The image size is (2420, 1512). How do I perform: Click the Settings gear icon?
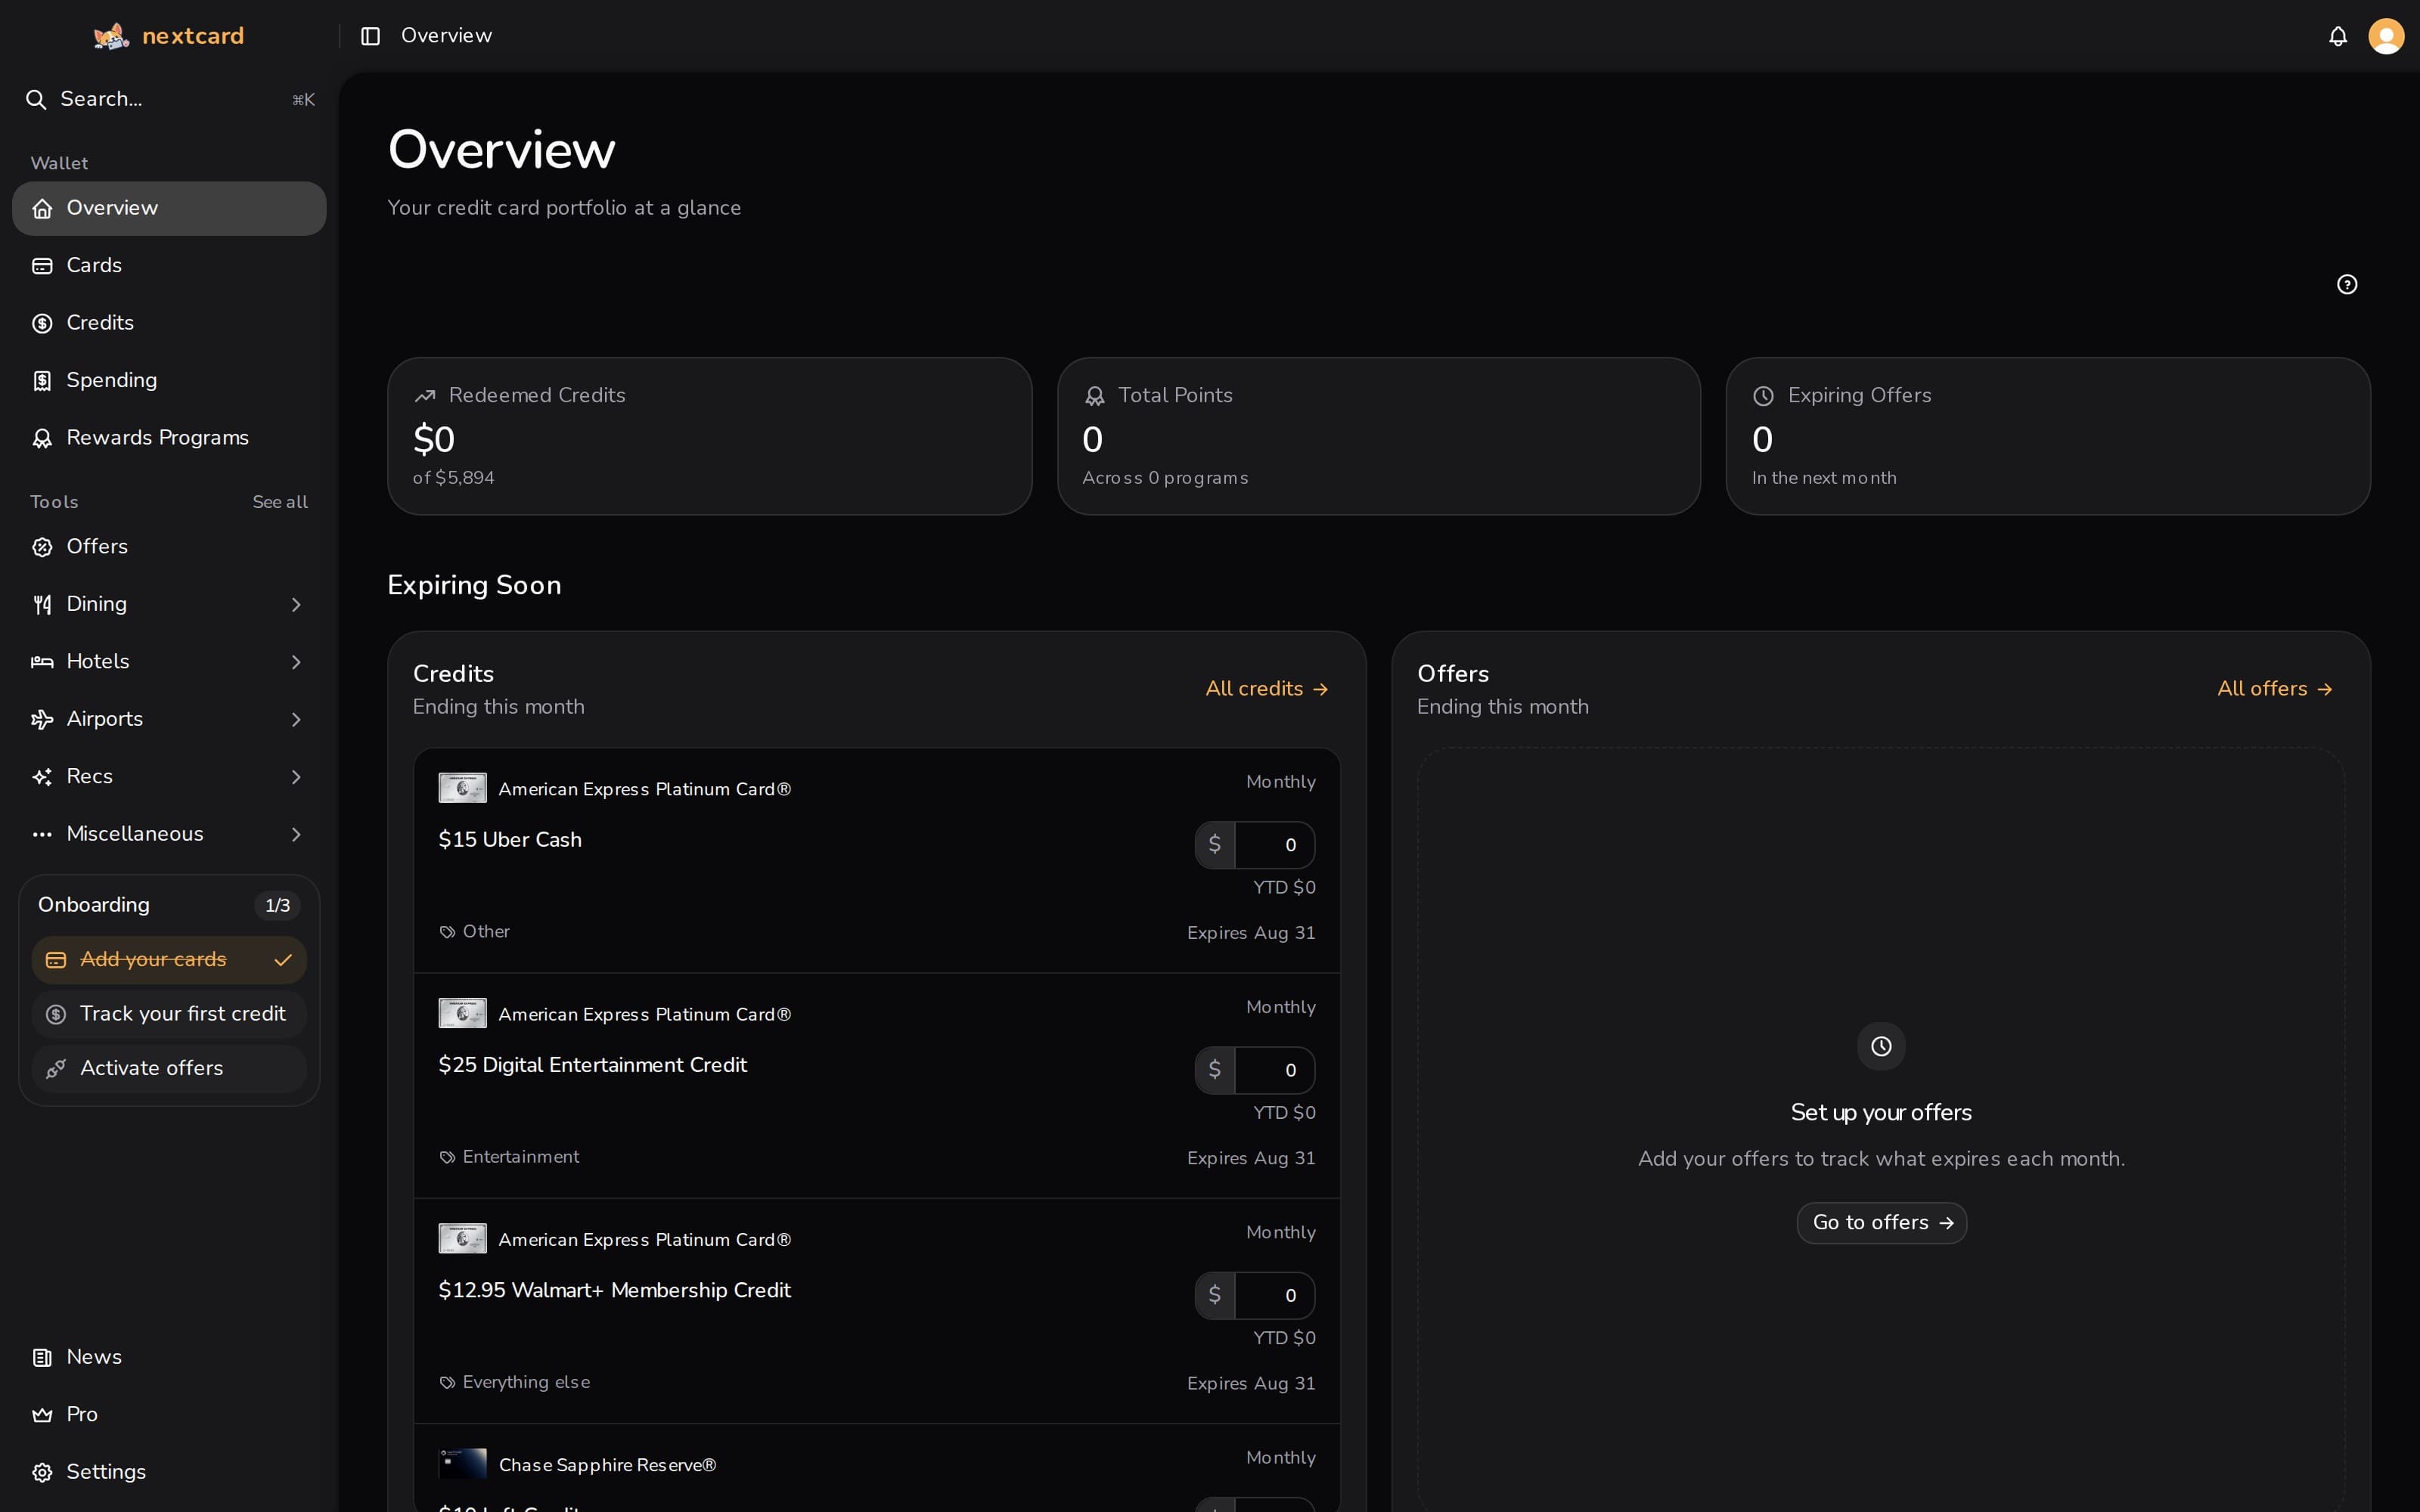pos(42,1472)
